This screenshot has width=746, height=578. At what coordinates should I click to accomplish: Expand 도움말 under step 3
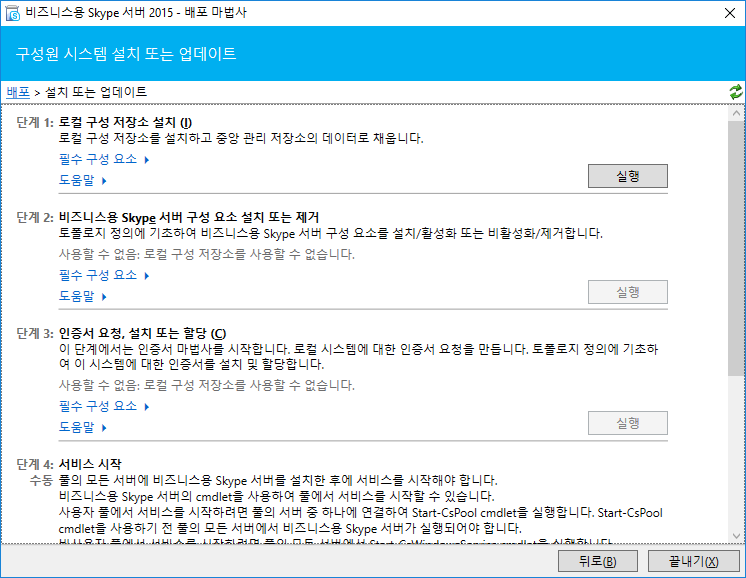(x=82, y=427)
